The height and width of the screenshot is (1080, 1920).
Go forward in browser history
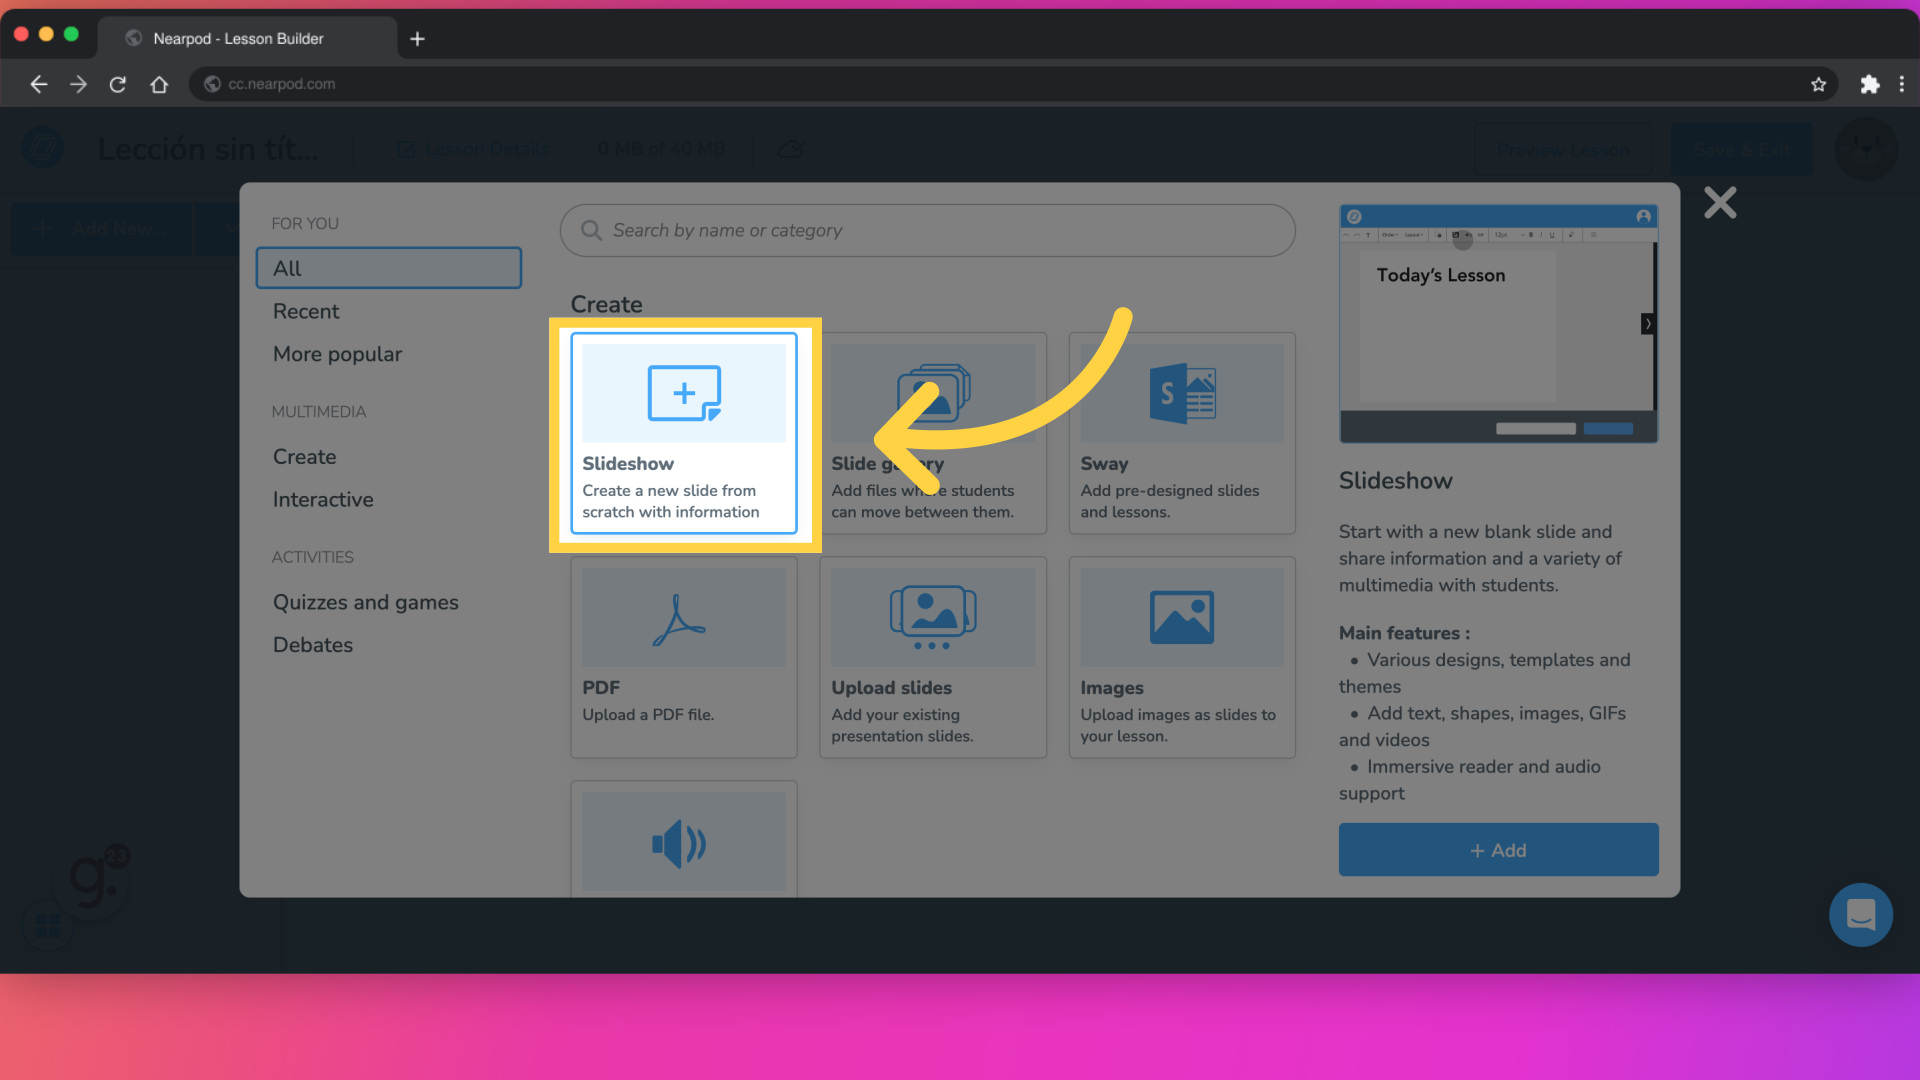[78, 84]
